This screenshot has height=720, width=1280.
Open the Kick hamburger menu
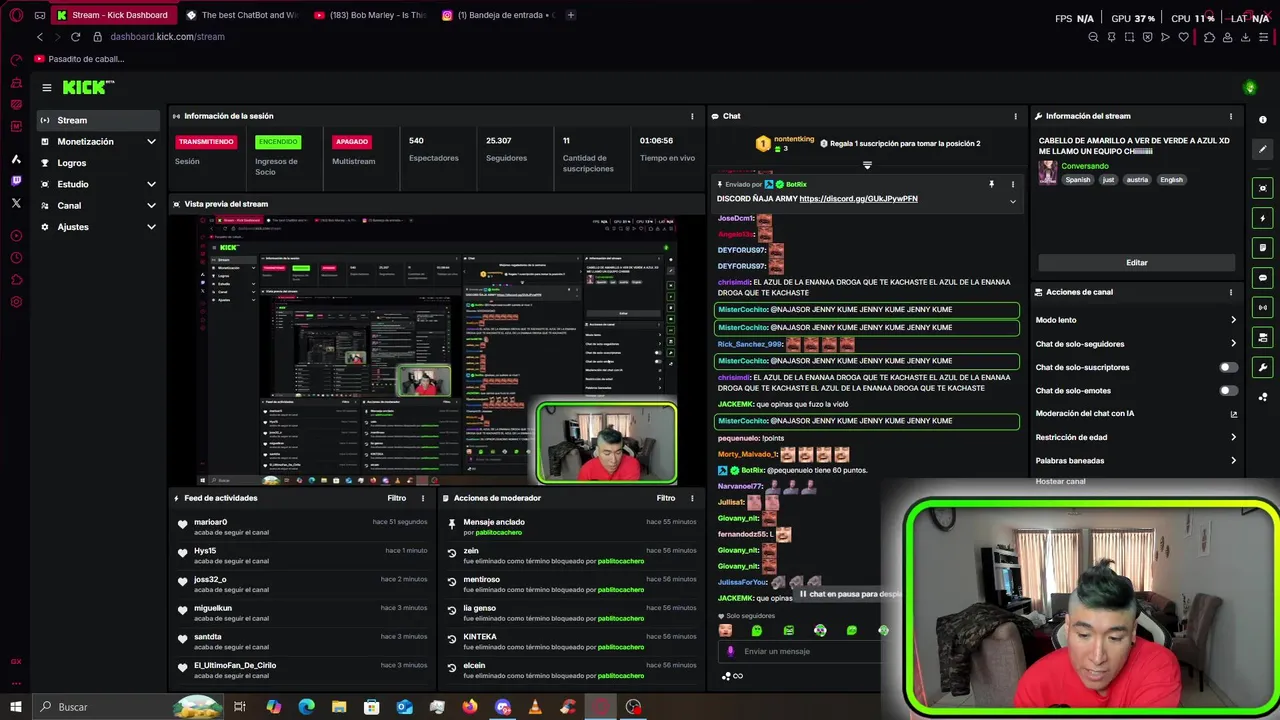coord(46,88)
